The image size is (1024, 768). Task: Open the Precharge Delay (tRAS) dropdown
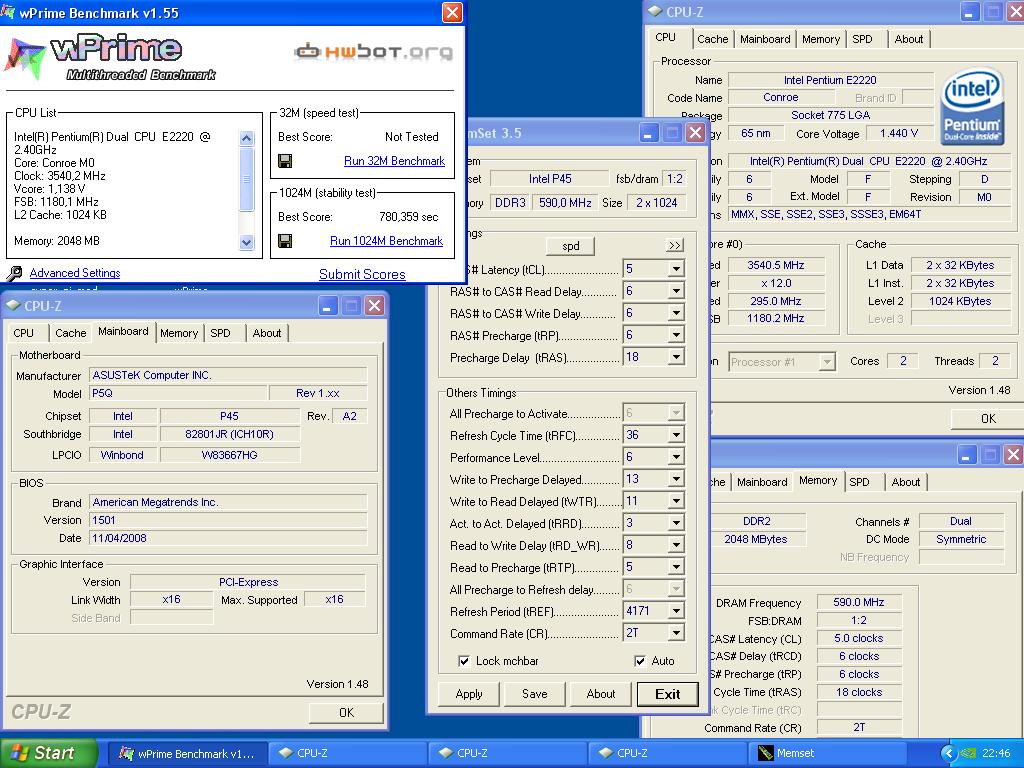(676, 357)
